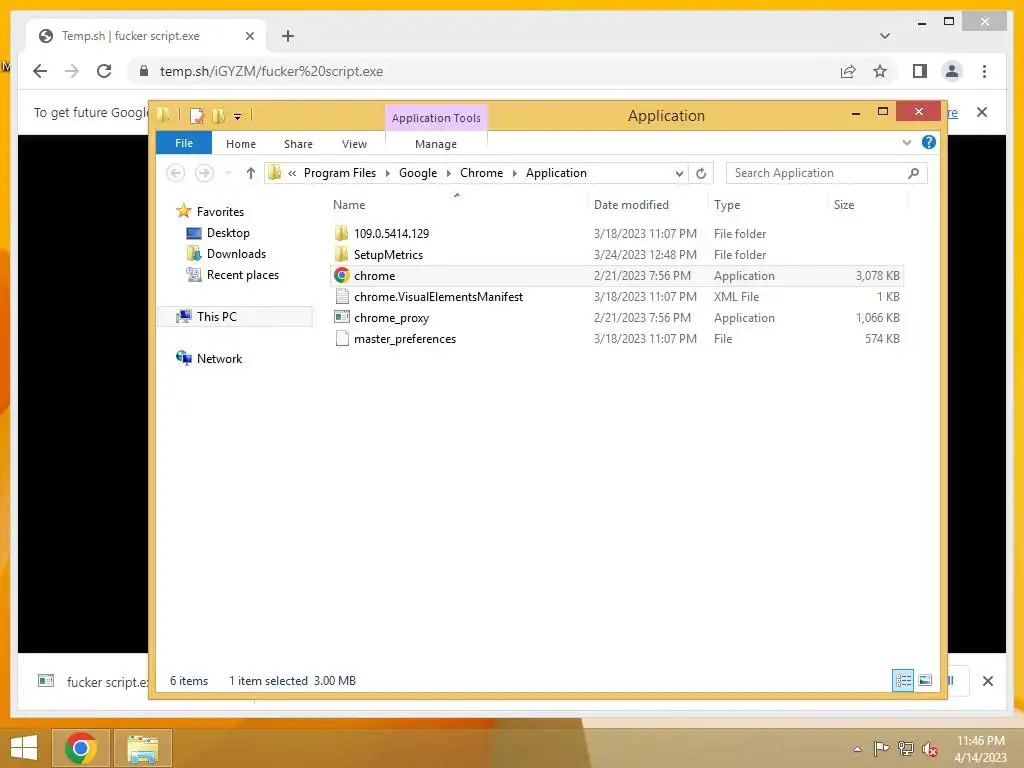Image resolution: width=1024 pixels, height=768 pixels.
Task: Open the Chrome profile avatar
Action: point(952,71)
